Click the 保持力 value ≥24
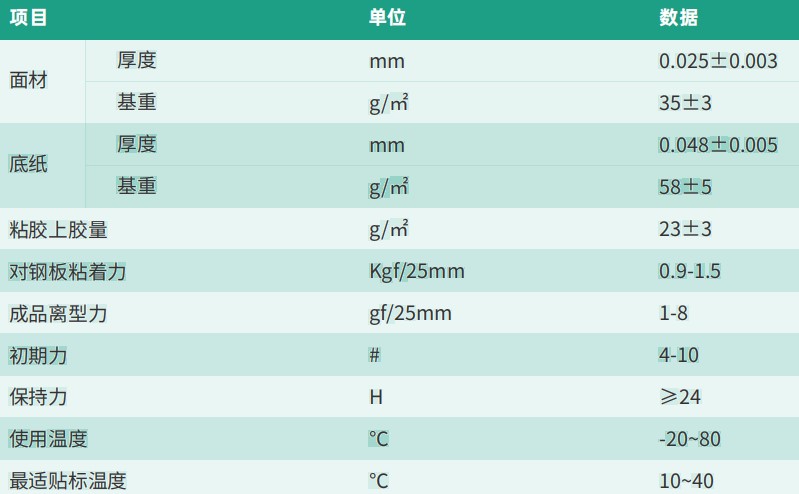799x494 pixels. (x=680, y=397)
